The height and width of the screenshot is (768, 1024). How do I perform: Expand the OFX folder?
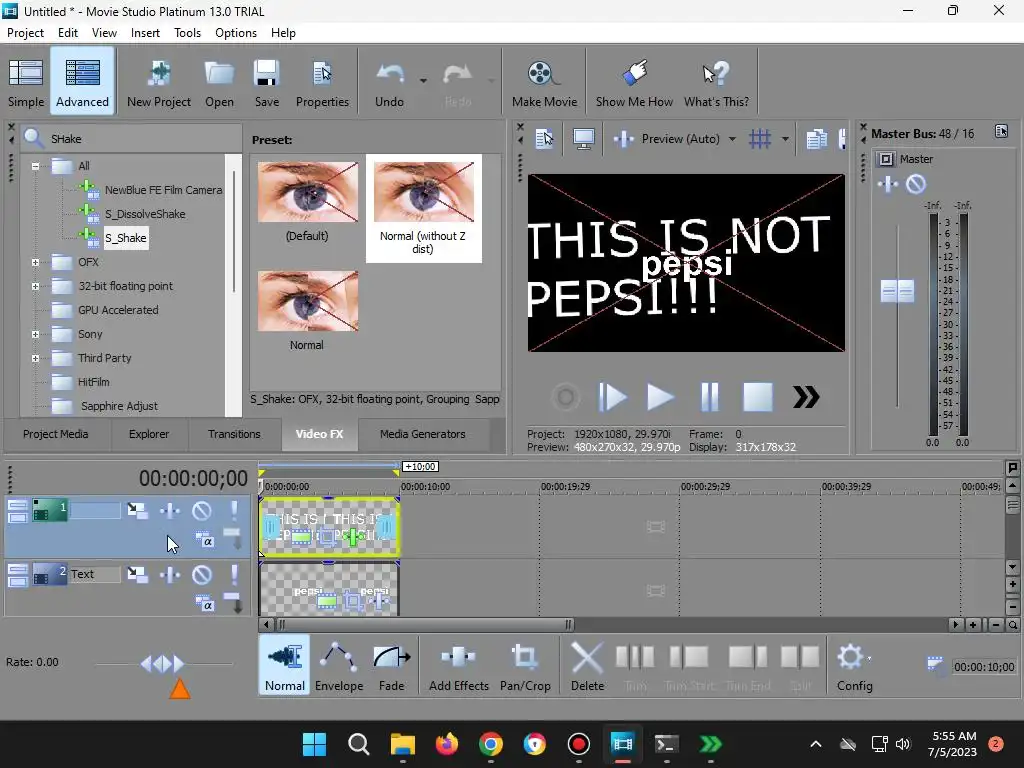[x=35, y=263]
